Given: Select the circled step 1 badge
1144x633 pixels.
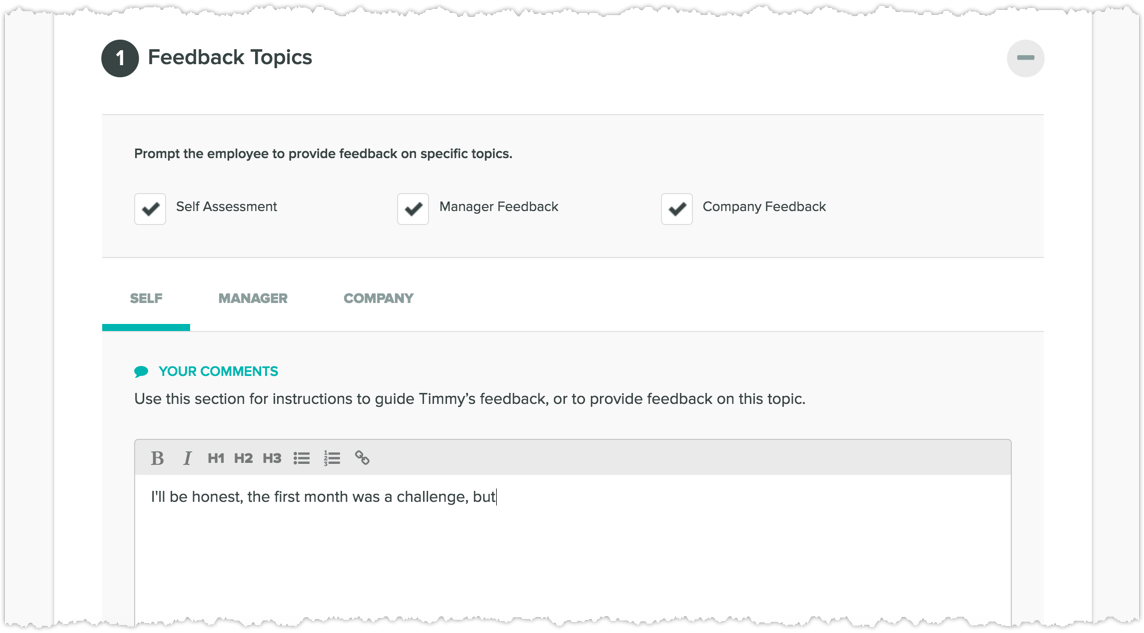Looking at the screenshot, I should click(x=119, y=58).
